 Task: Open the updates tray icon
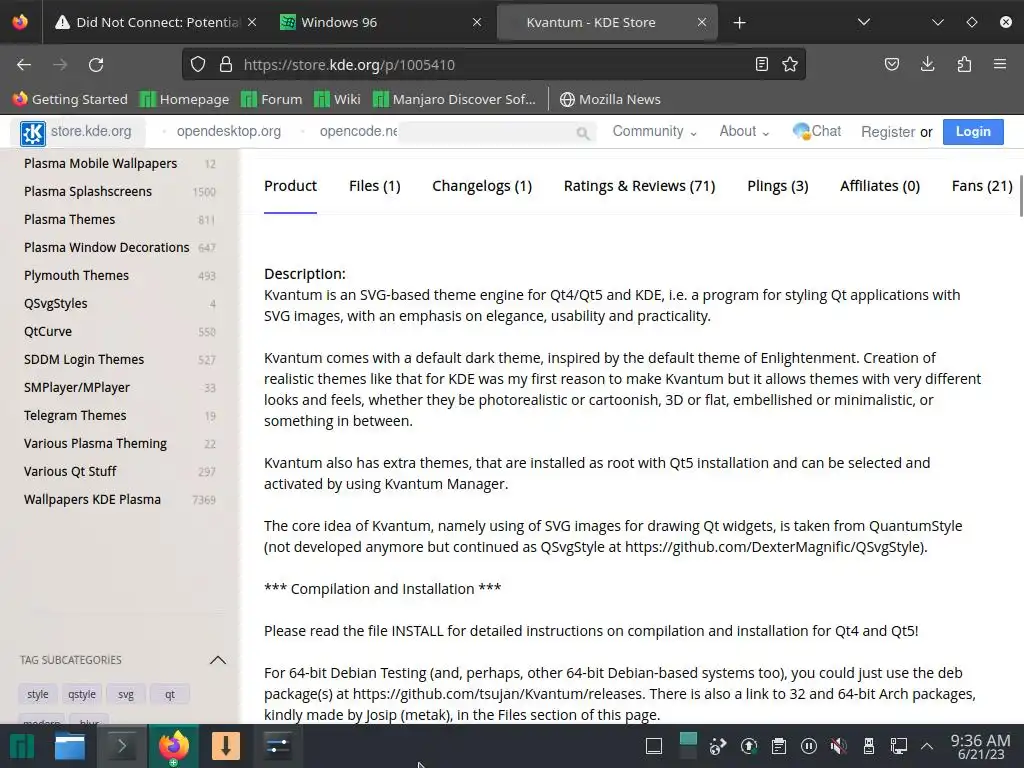[x=749, y=746]
